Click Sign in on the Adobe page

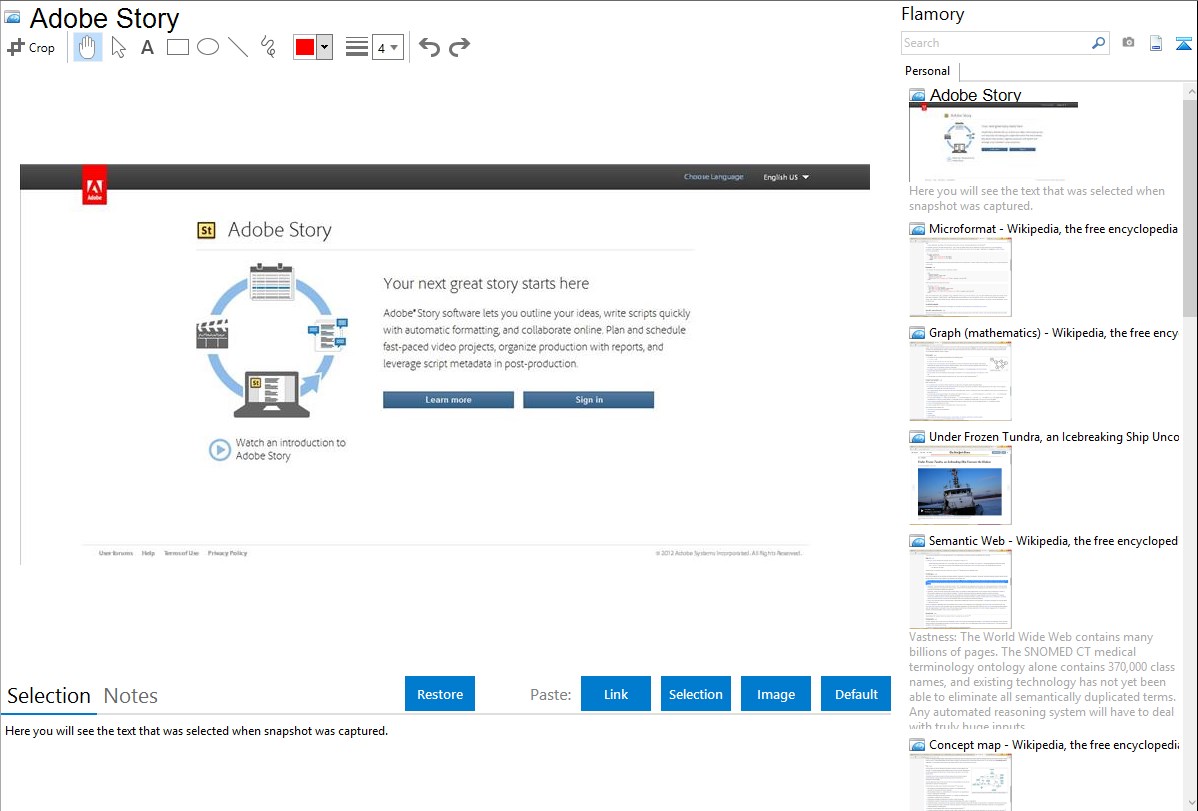coord(589,400)
